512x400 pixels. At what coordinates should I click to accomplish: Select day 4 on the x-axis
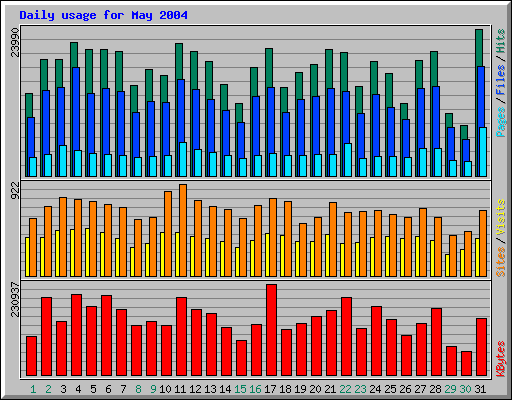pos(78,389)
